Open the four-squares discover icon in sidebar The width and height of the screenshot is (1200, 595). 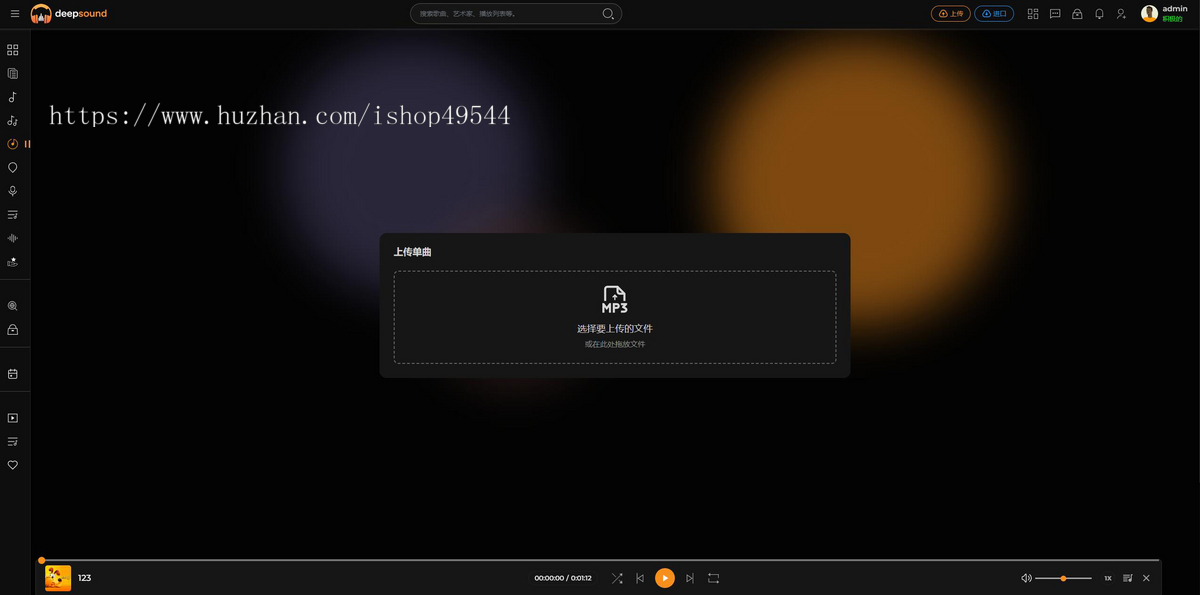coord(13,49)
